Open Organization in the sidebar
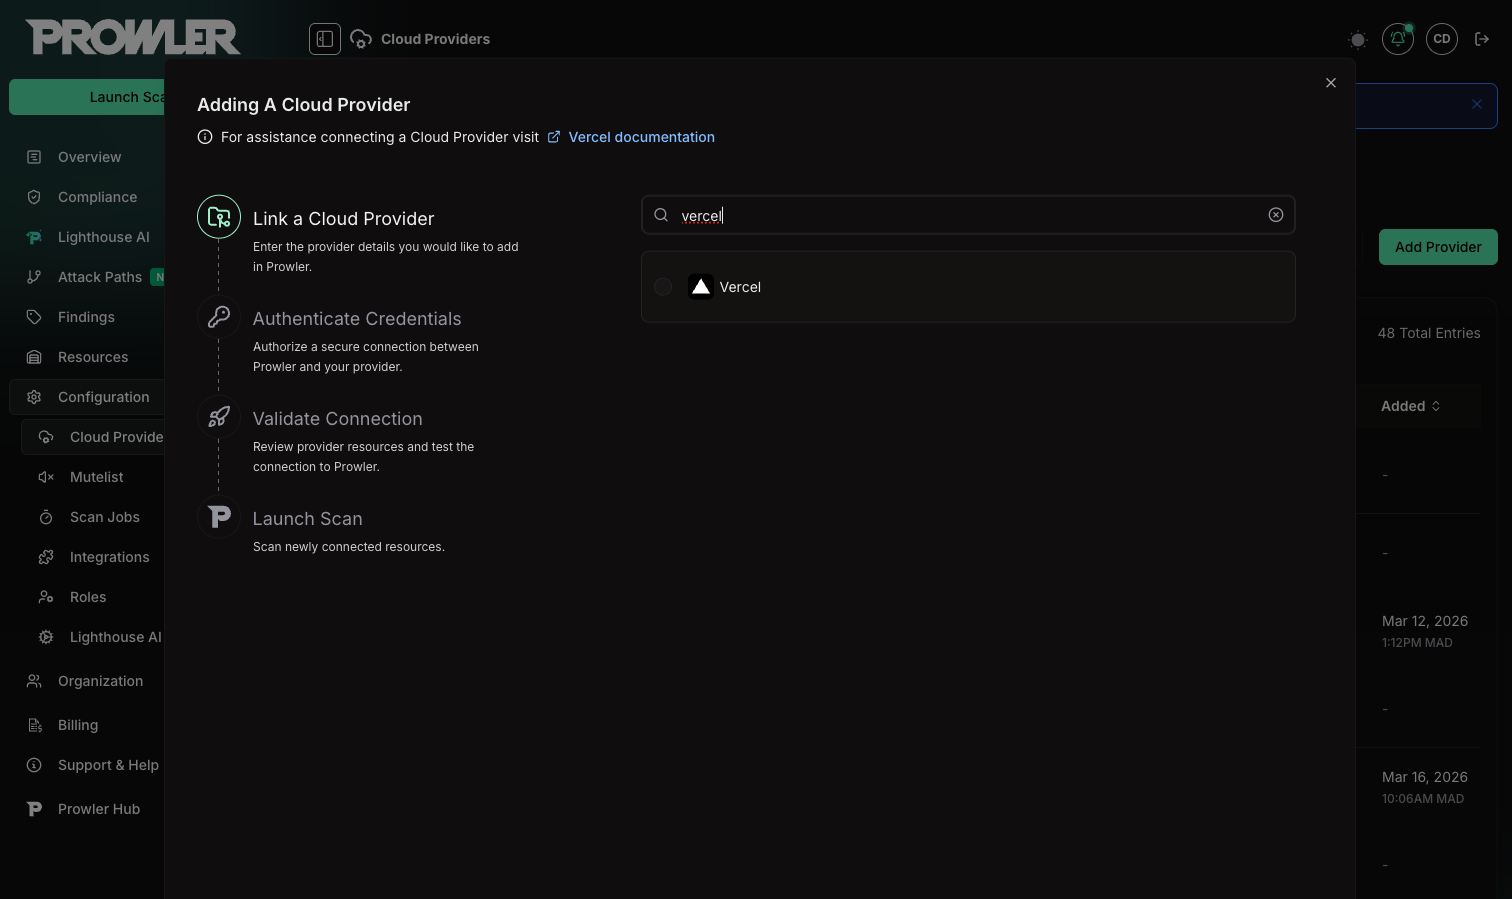The image size is (1512, 899). [x=100, y=681]
